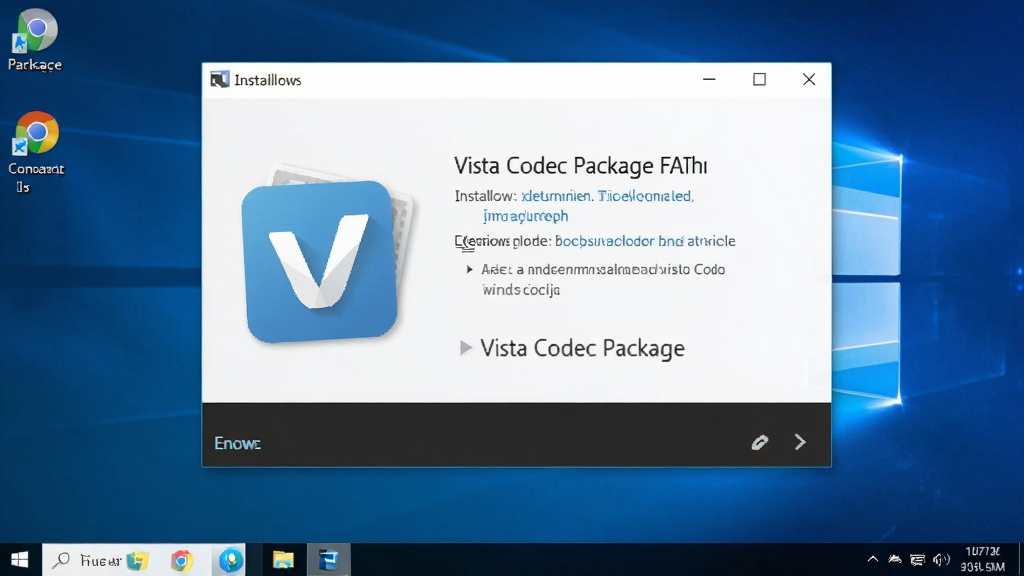
Task: Open the taskbar clock and date
Action: [x=983, y=560]
